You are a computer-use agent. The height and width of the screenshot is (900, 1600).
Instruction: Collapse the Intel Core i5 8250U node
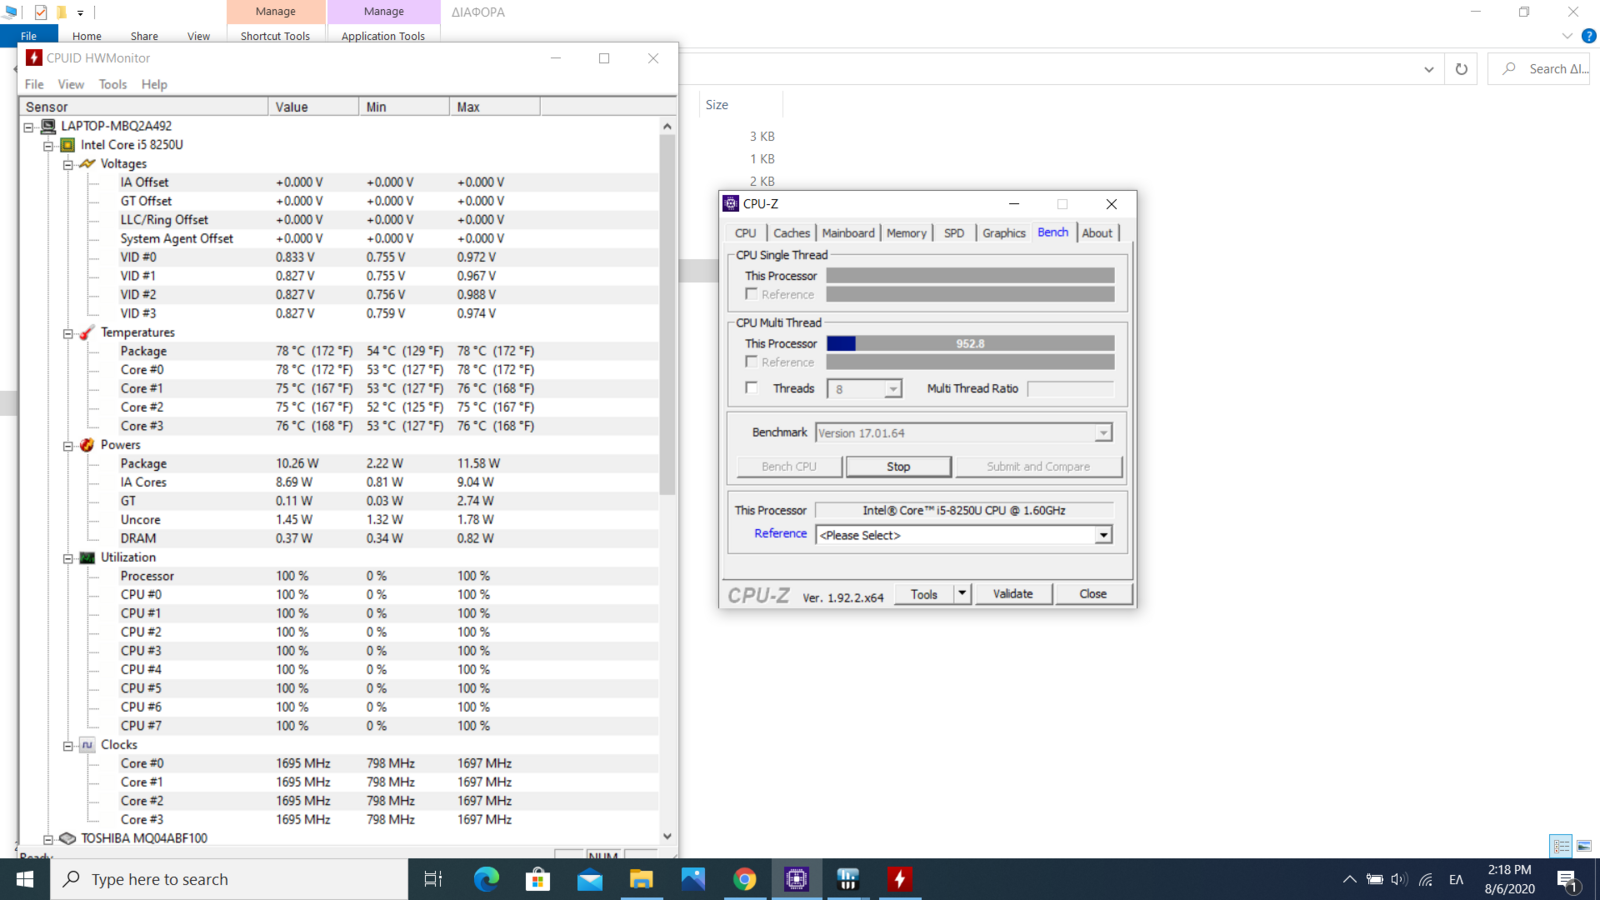pos(48,146)
